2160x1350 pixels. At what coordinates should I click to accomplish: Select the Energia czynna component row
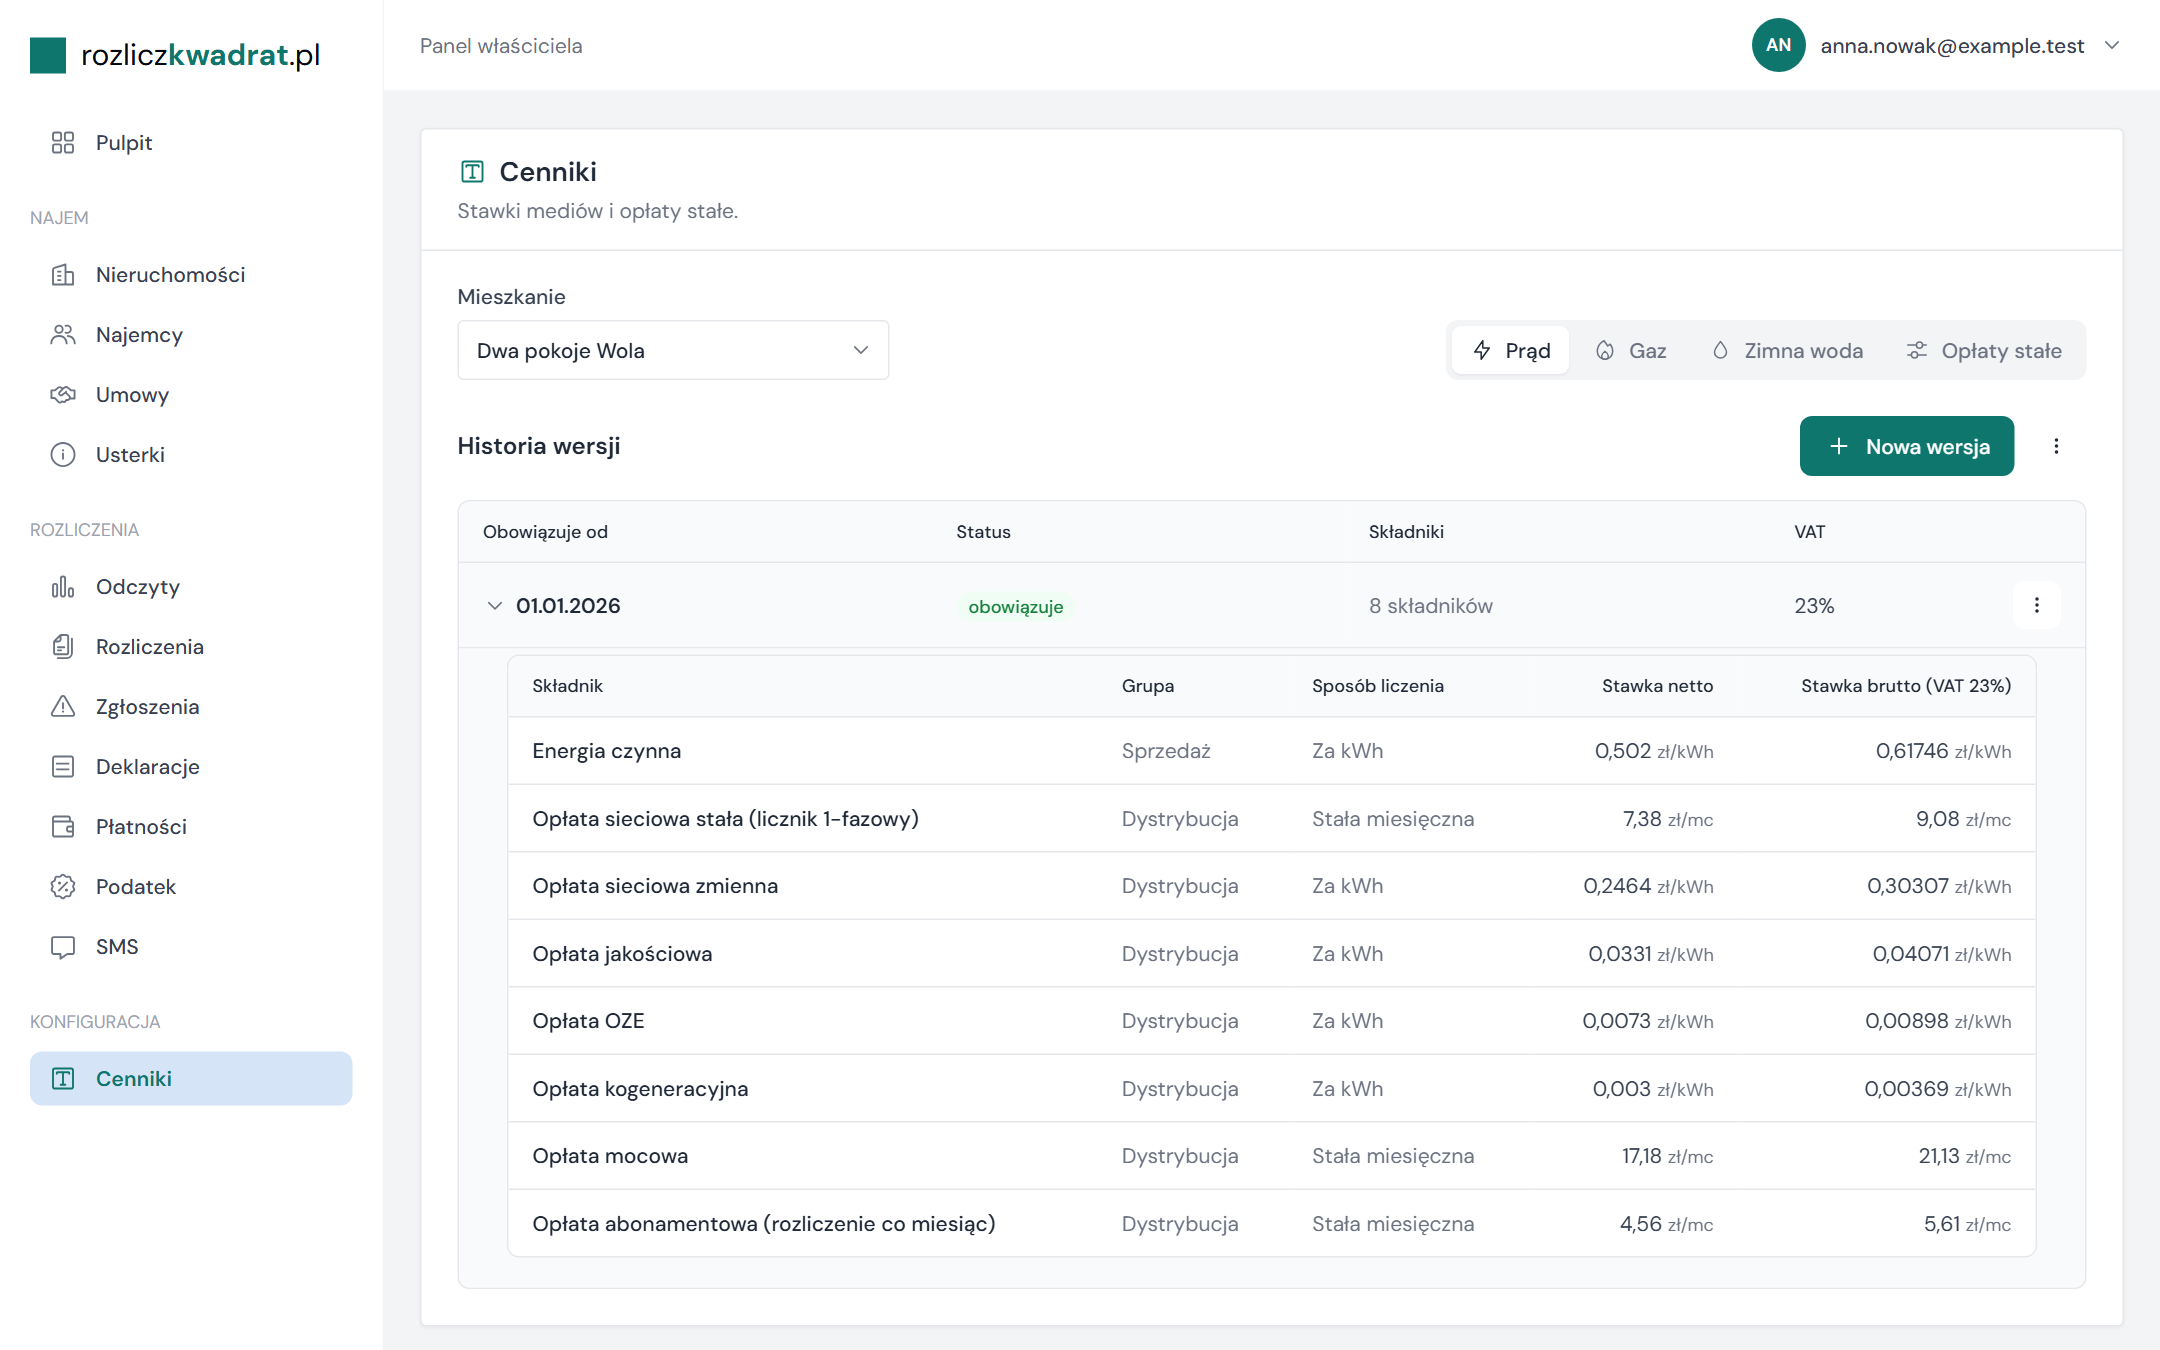click(x=1271, y=751)
